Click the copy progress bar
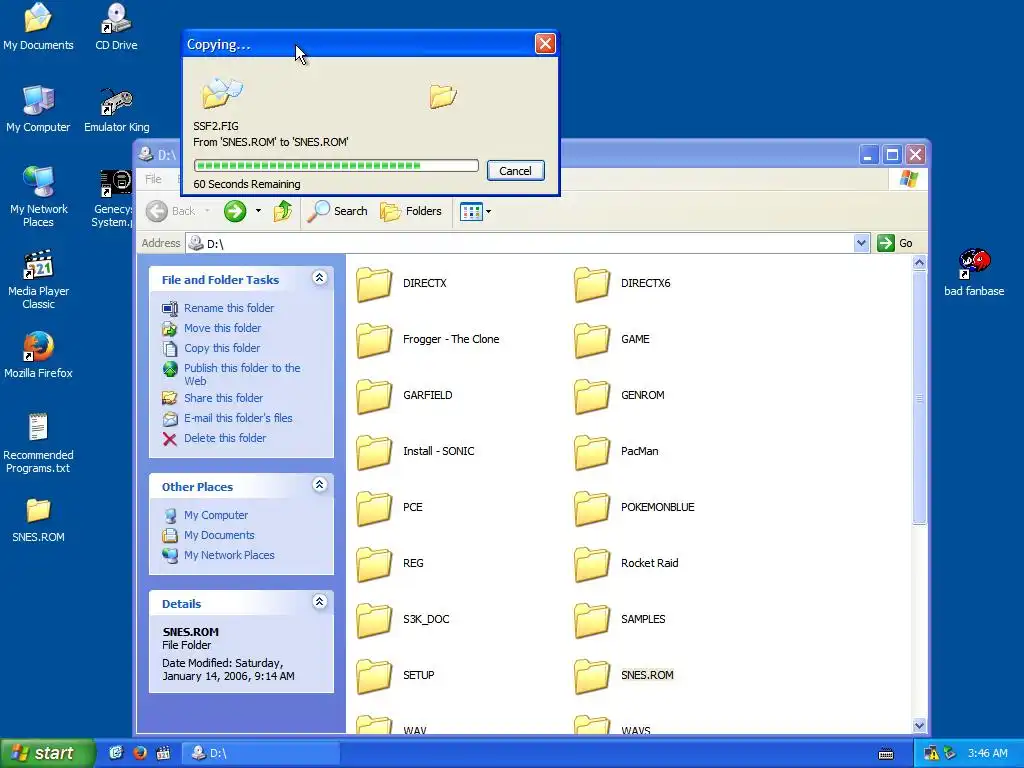1024x768 pixels. tap(336, 166)
